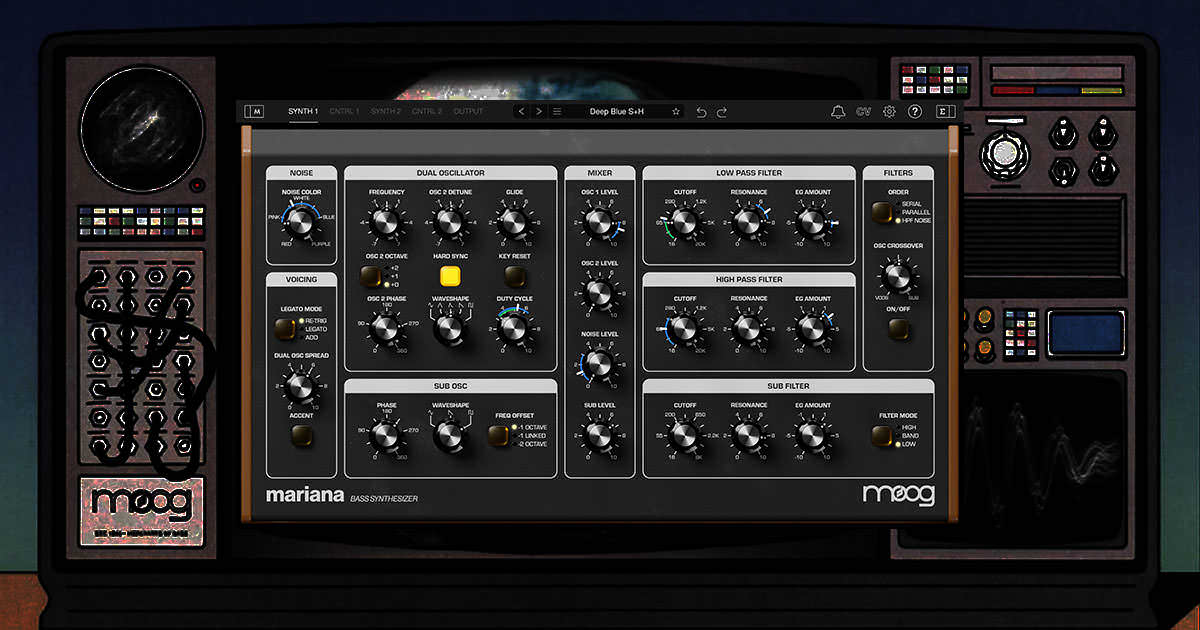Click the OSC 2 Phase knob
This screenshot has height=630, width=1200.
pyautogui.click(x=386, y=328)
